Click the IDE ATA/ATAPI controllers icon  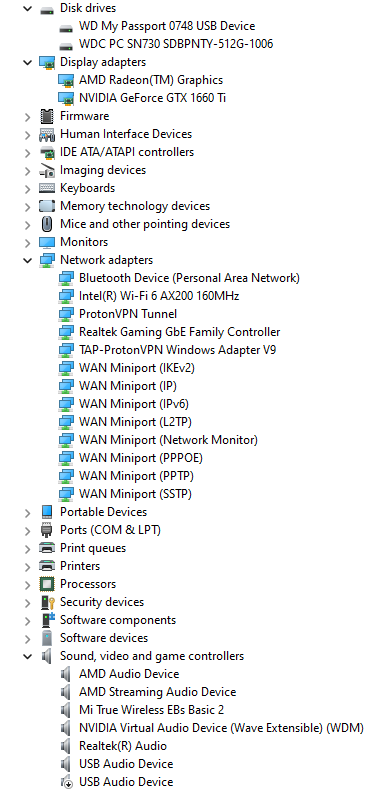tap(47, 152)
